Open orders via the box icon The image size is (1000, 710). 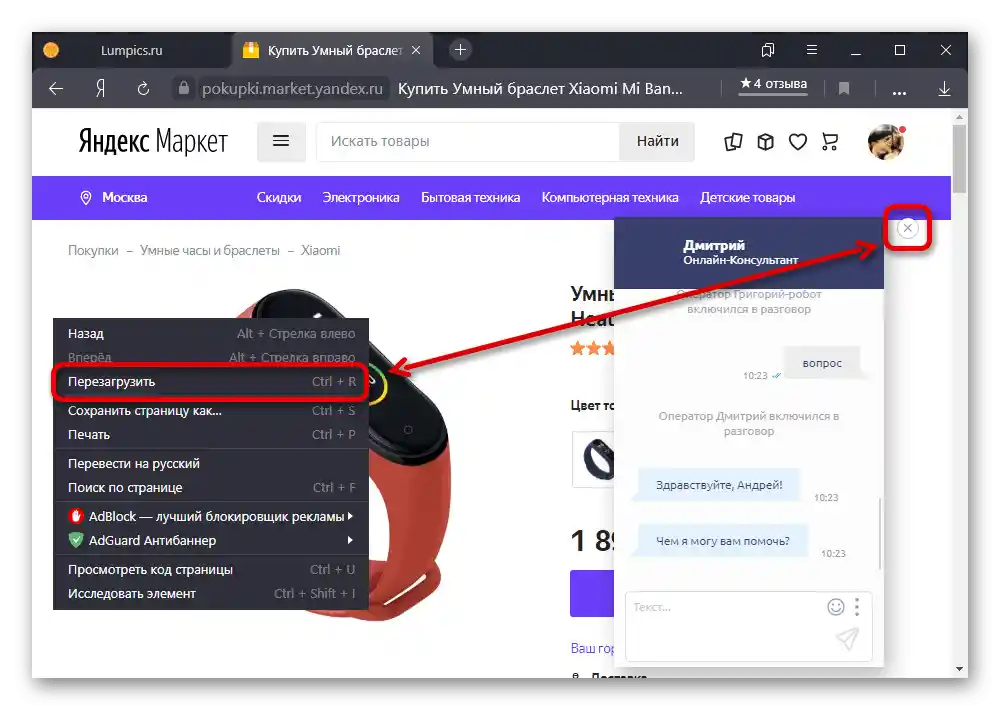pyautogui.click(x=765, y=141)
